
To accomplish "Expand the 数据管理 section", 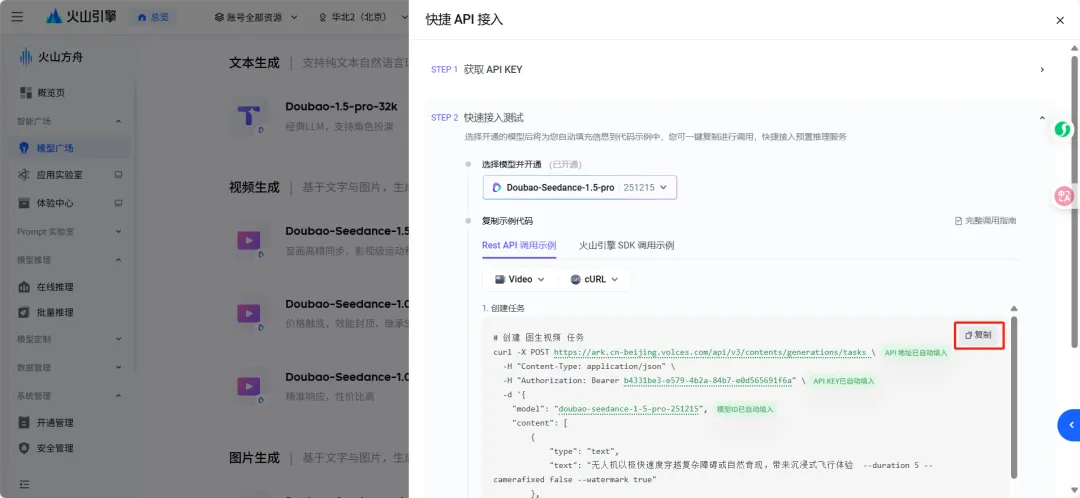I will click(x=118, y=368).
